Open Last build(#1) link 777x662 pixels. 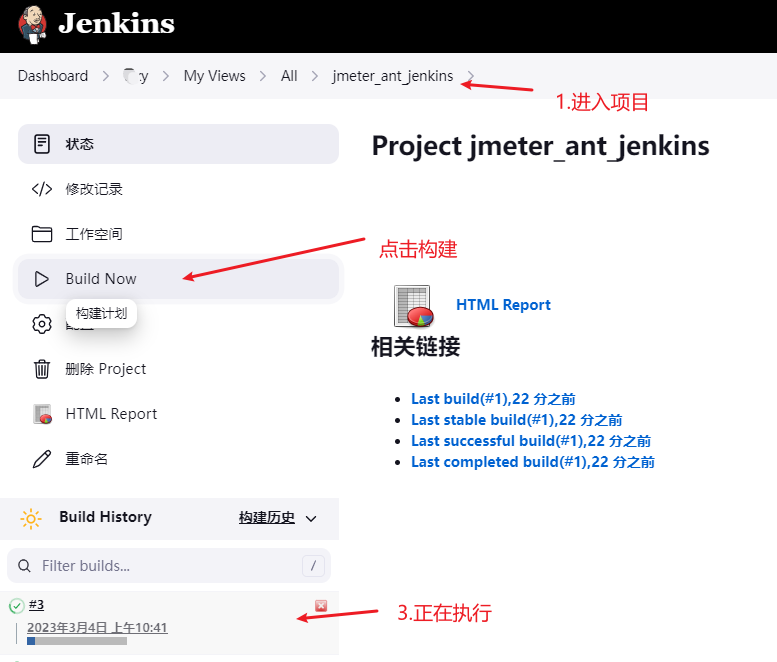click(493, 399)
